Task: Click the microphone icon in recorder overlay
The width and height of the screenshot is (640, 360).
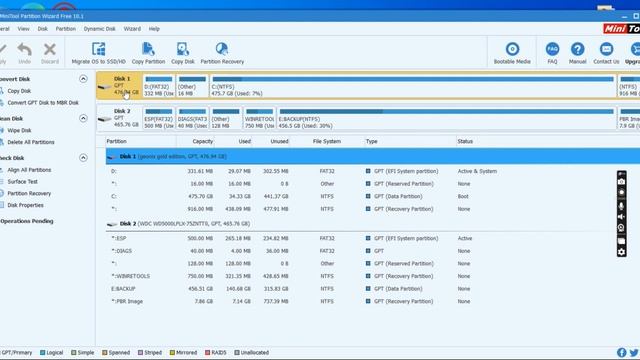Action: point(621,206)
